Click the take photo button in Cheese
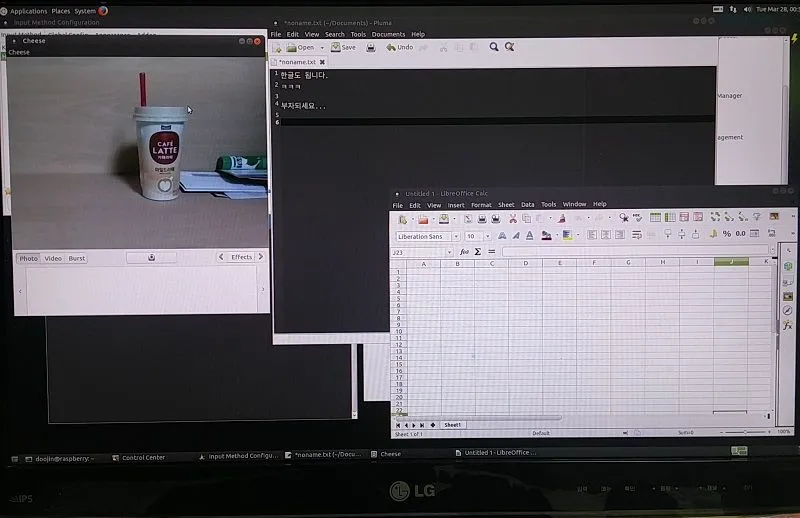 pos(152,257)
